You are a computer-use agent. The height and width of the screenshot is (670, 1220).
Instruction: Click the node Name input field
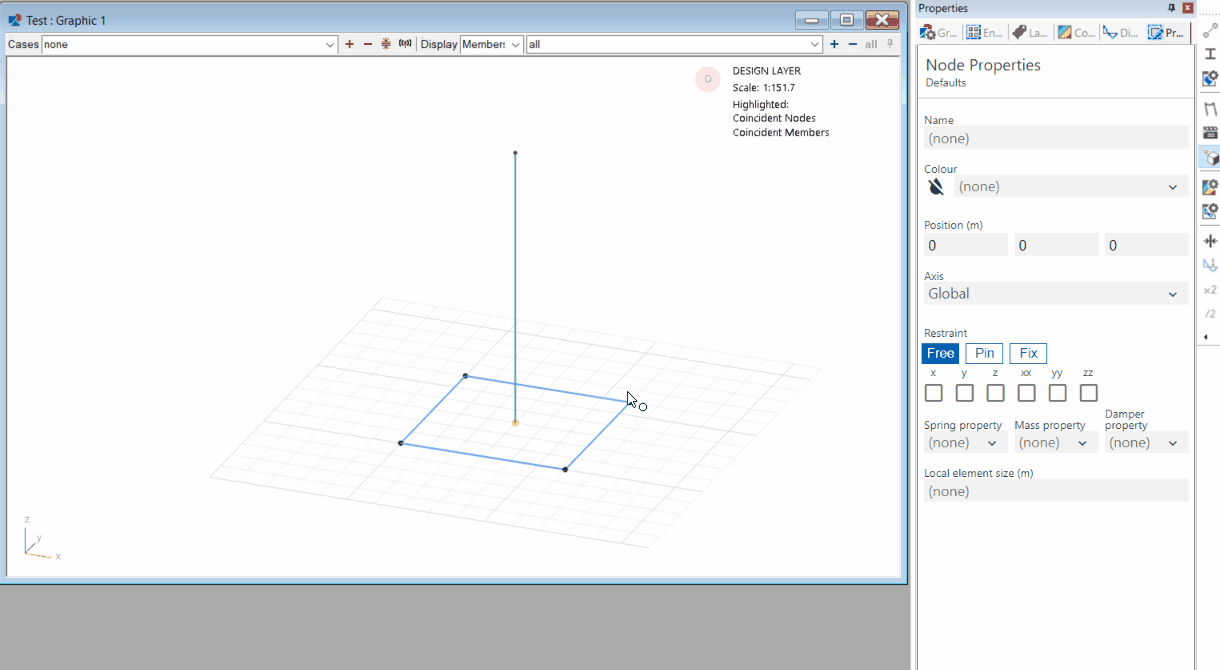click(x=1055, y=139)
